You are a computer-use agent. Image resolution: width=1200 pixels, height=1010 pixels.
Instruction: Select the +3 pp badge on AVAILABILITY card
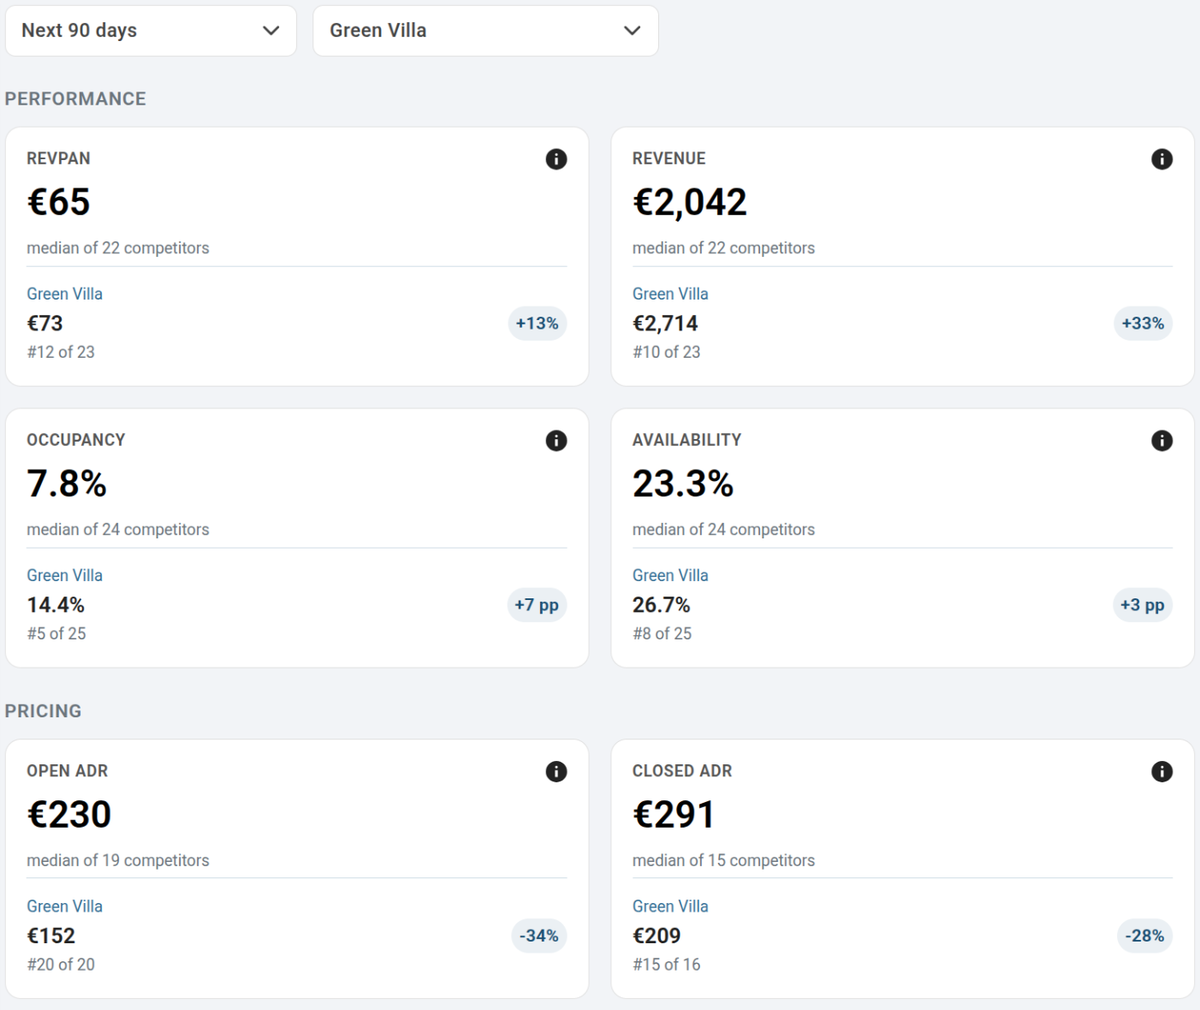click(x=1143, y=606)
